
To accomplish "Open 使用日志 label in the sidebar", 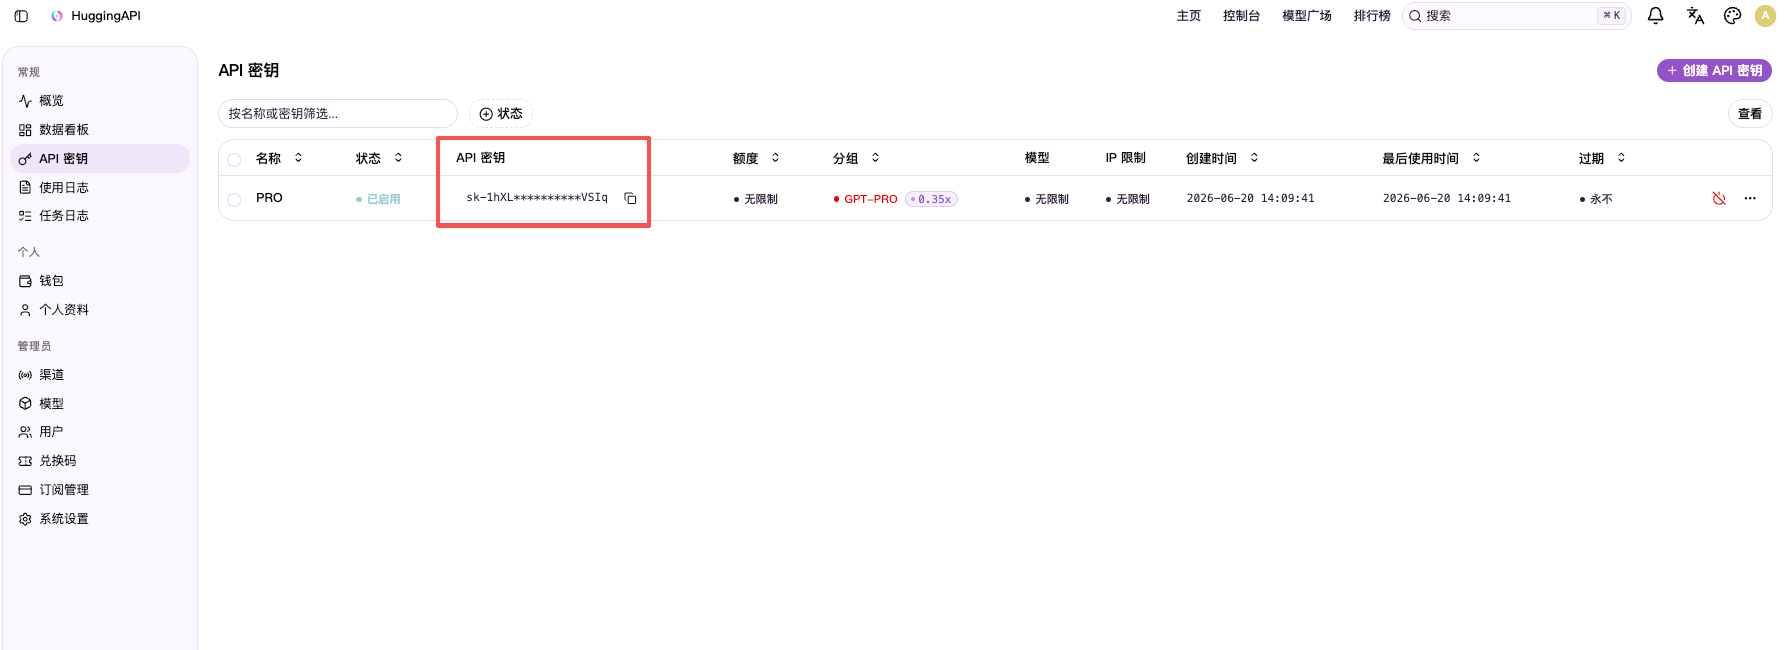I will 64,187.
